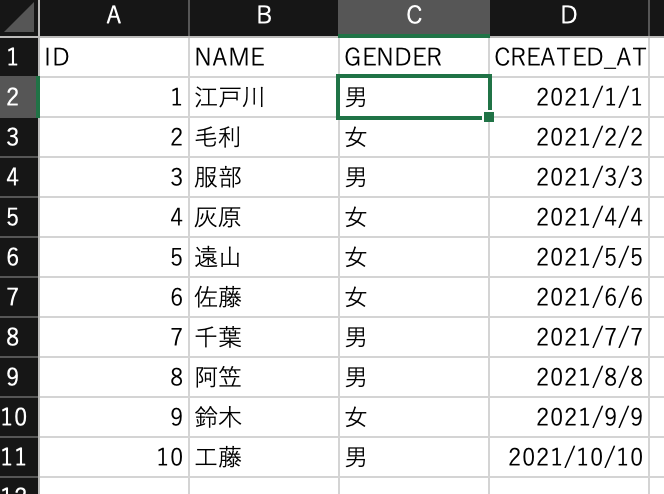Click the date cell 2021/10/10

point(570,457)
